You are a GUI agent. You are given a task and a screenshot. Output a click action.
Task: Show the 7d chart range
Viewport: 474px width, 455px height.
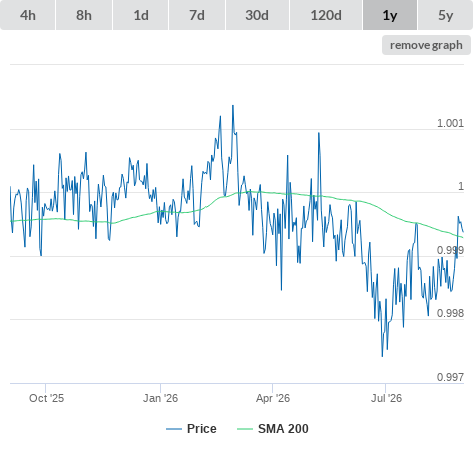pos(197,15)
